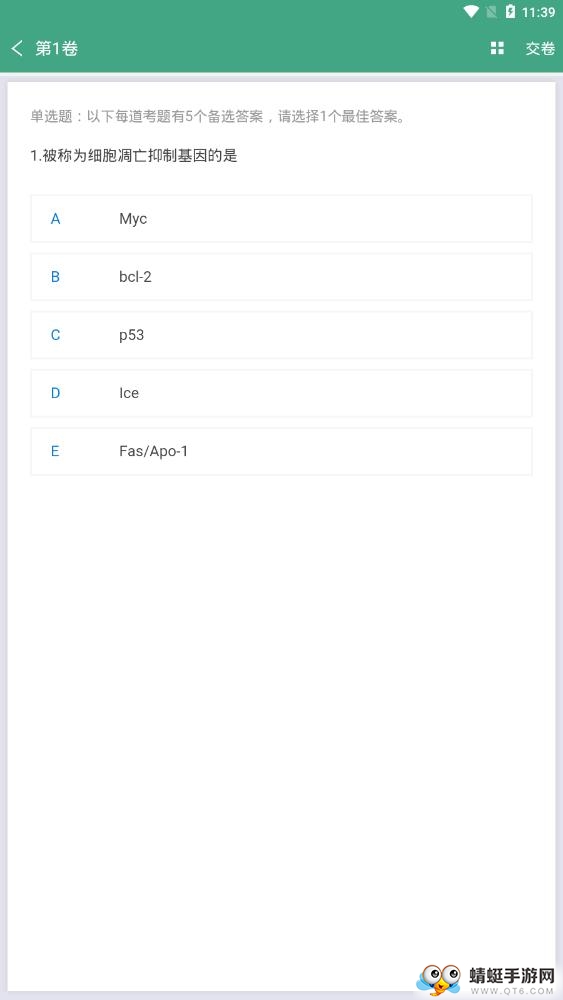
Task: Pick p53 as the answer
Action: pos(281,335)
